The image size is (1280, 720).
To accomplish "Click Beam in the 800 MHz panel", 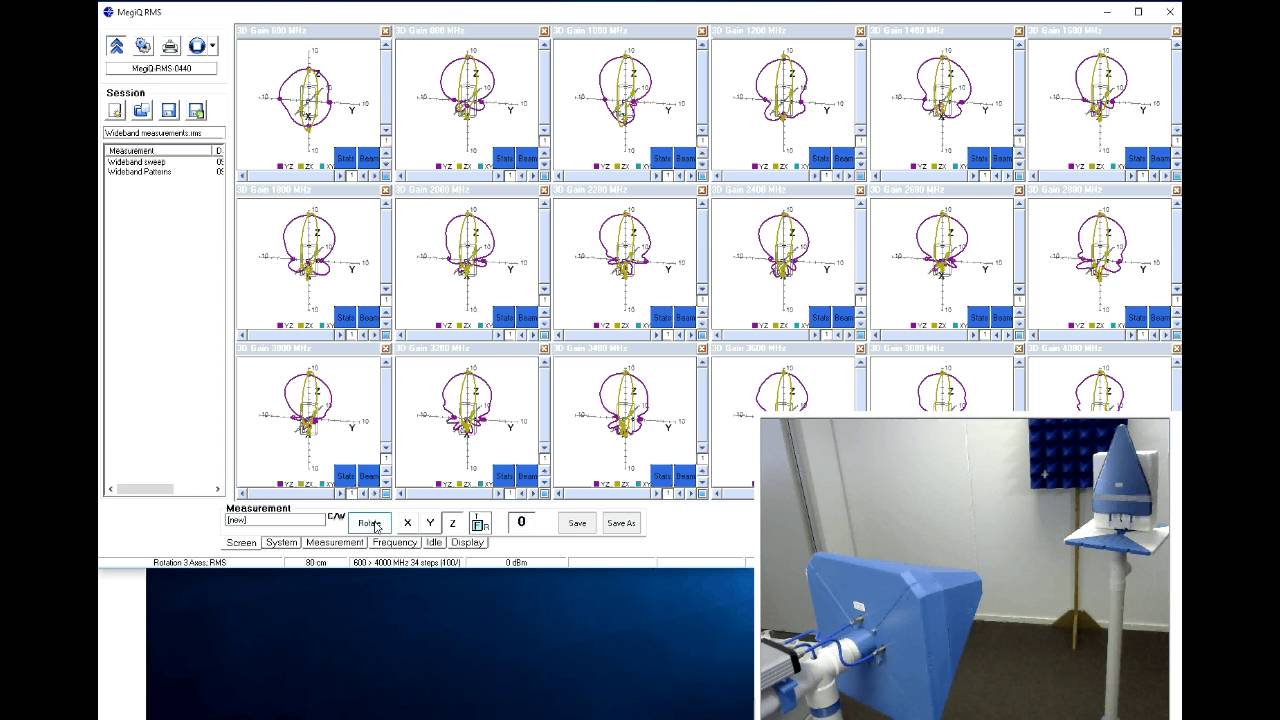I will [527, 158].
